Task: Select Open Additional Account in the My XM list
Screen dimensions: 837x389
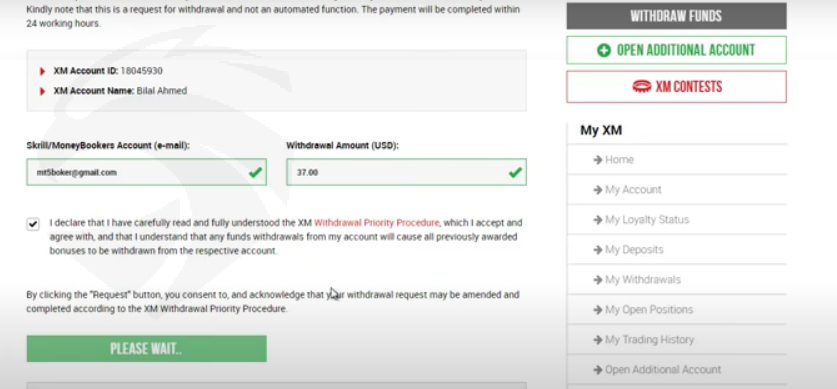Action: coord(676,369)
